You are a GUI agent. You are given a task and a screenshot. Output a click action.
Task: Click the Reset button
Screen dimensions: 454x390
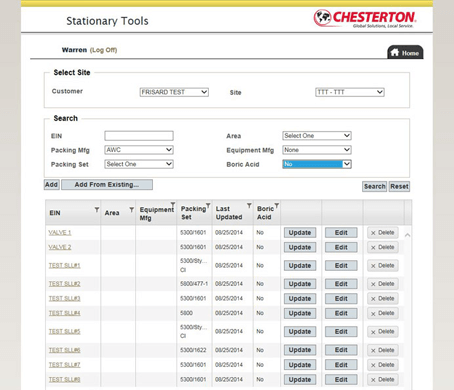pyautogui.click(x=399, y=186)
